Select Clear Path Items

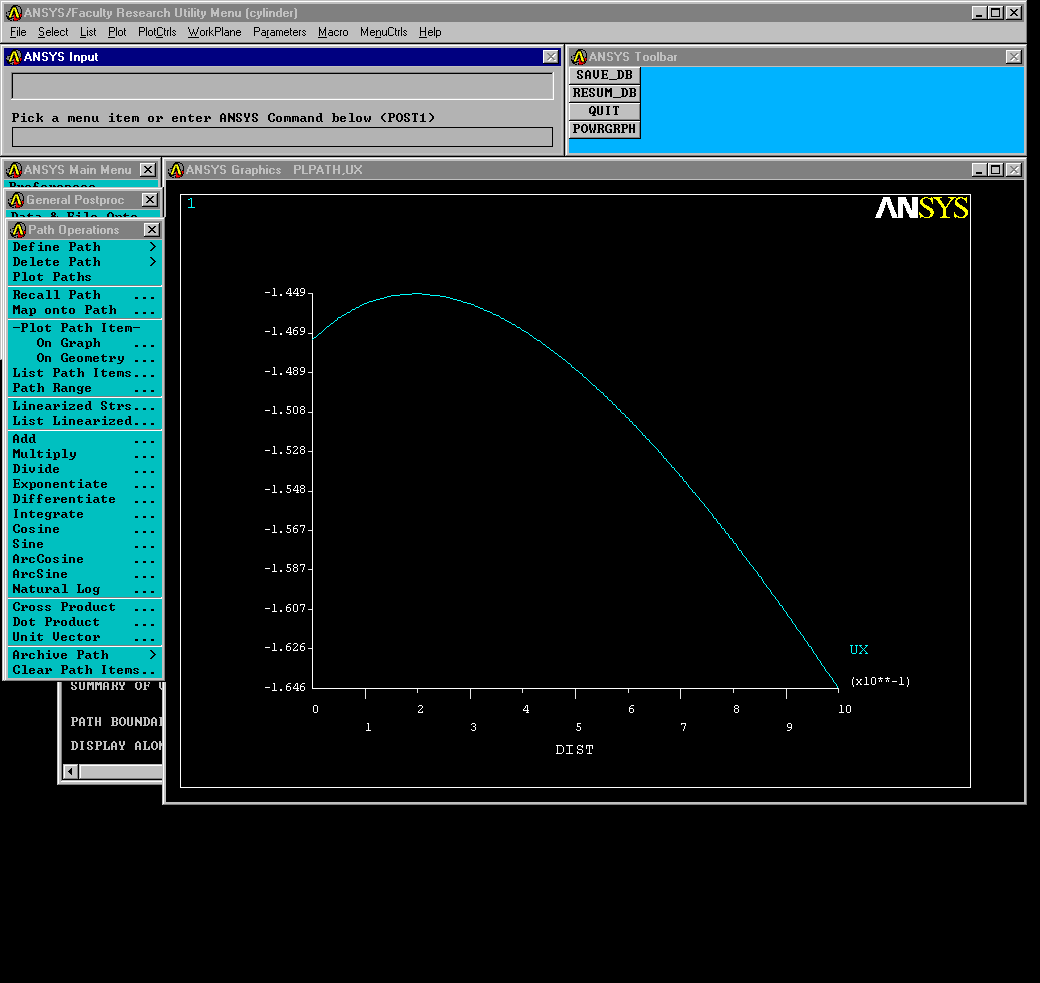point(84,670)
